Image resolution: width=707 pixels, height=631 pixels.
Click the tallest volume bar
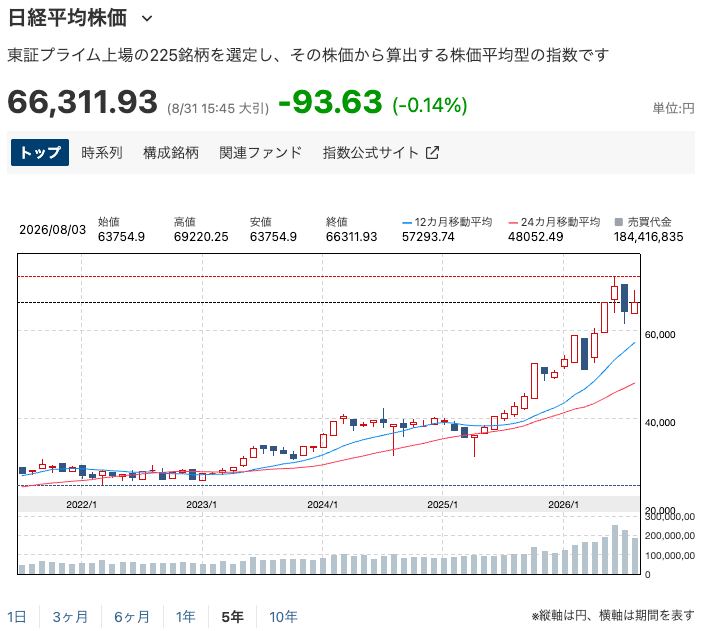(x=615, y=549)
